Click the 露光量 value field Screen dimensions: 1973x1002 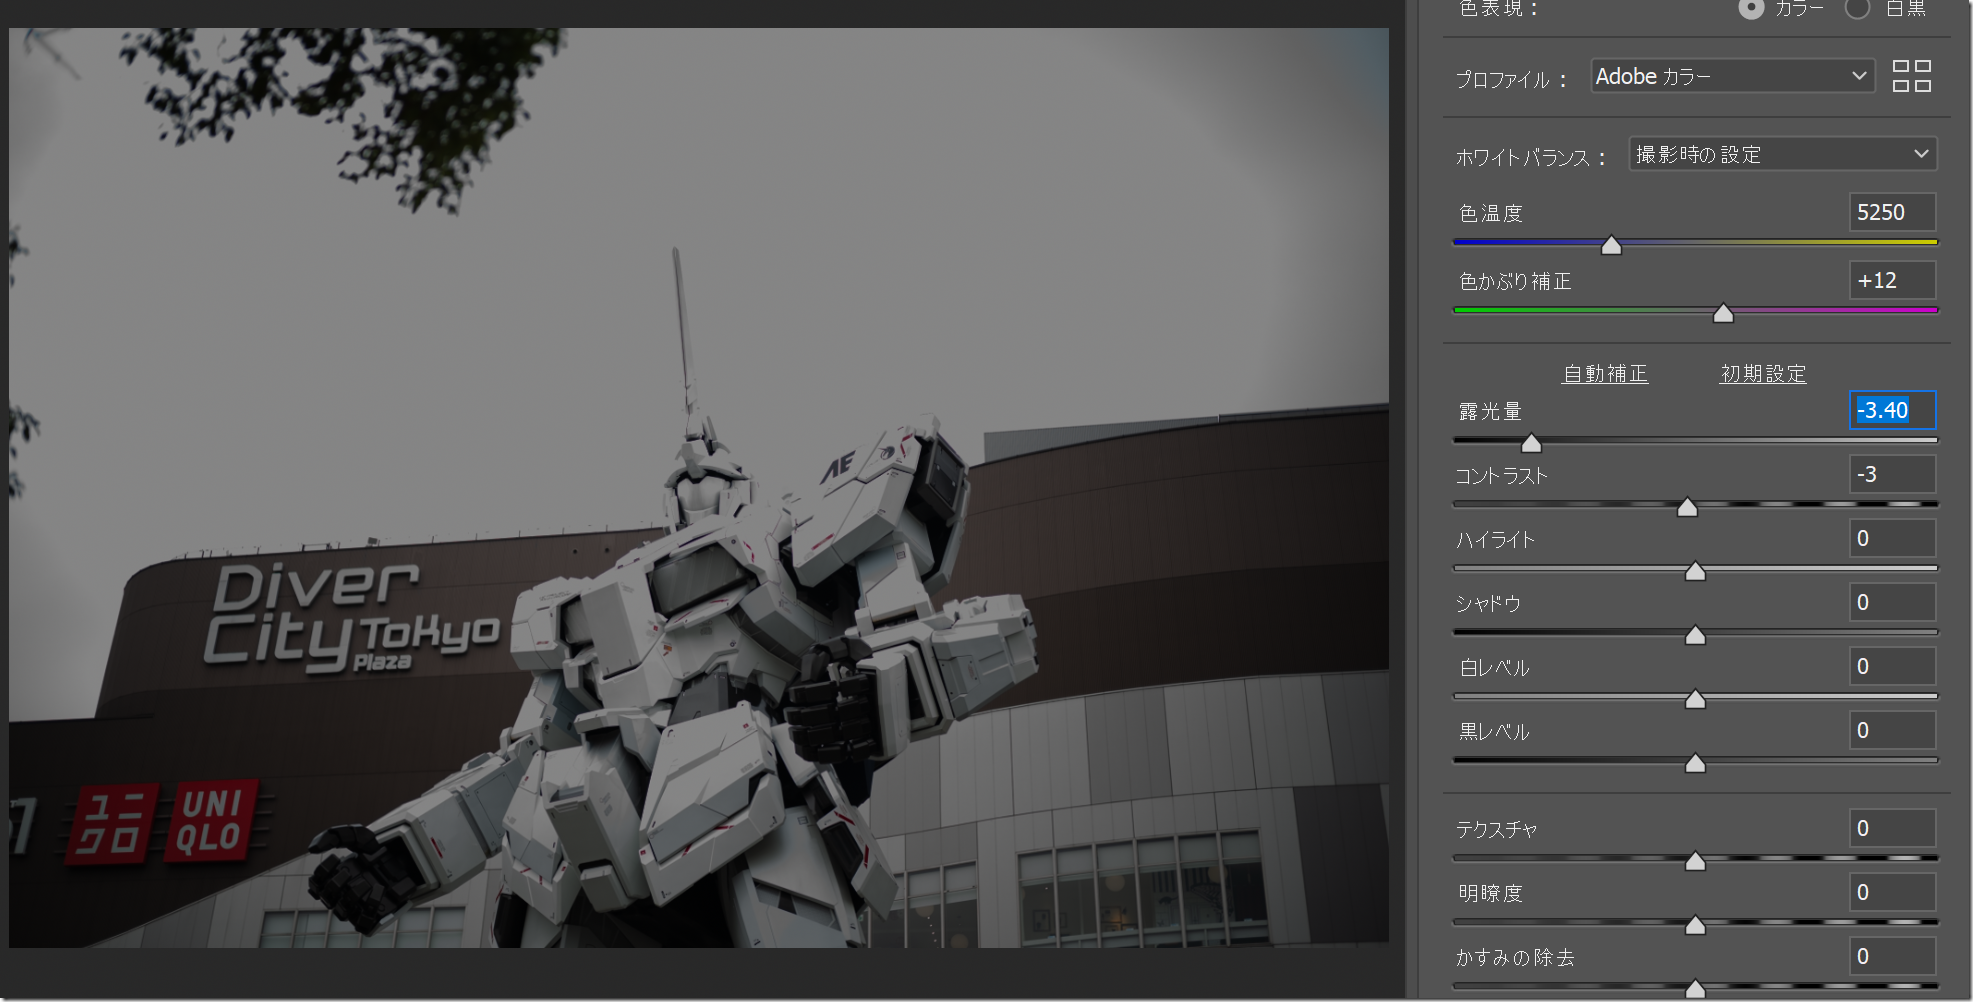tap(1892, 410)
